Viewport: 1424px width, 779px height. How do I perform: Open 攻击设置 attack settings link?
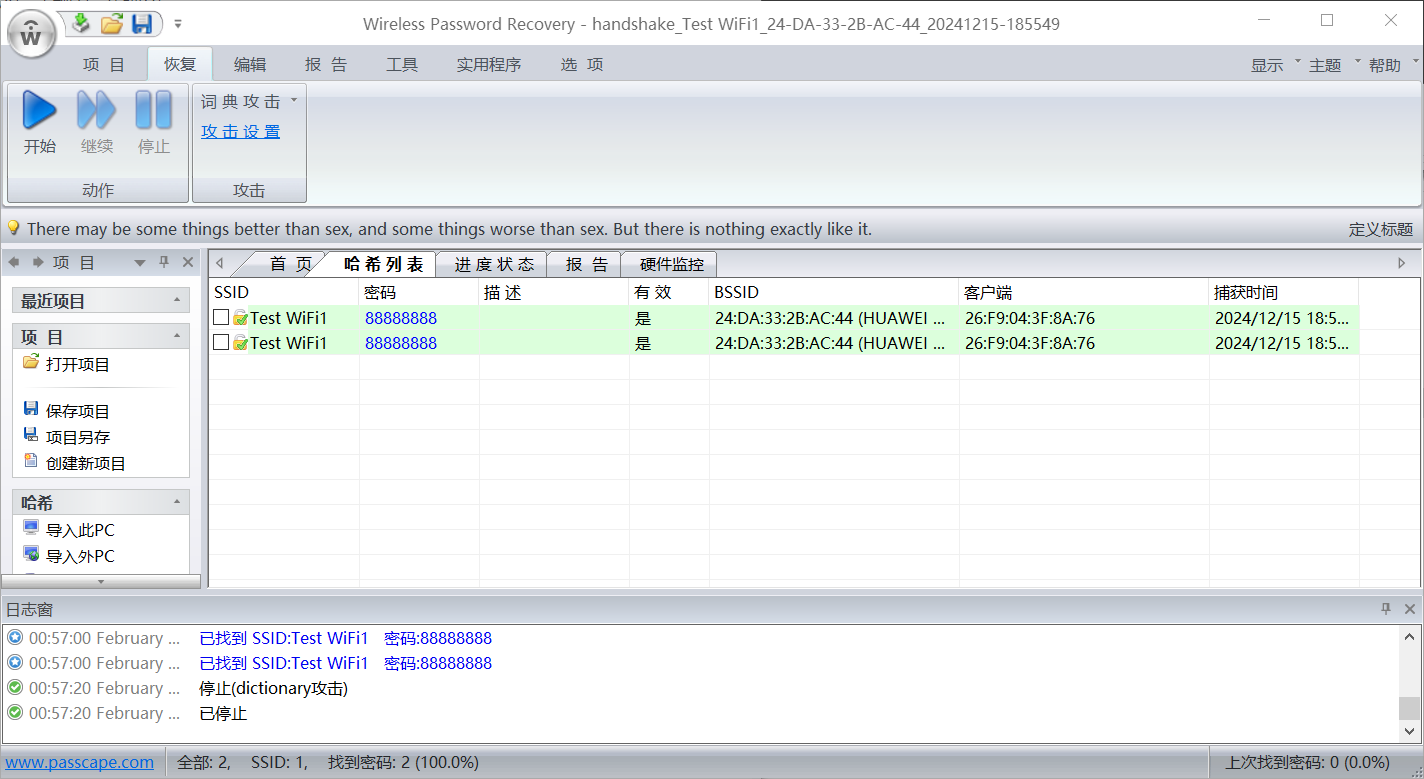coord(240,131)
